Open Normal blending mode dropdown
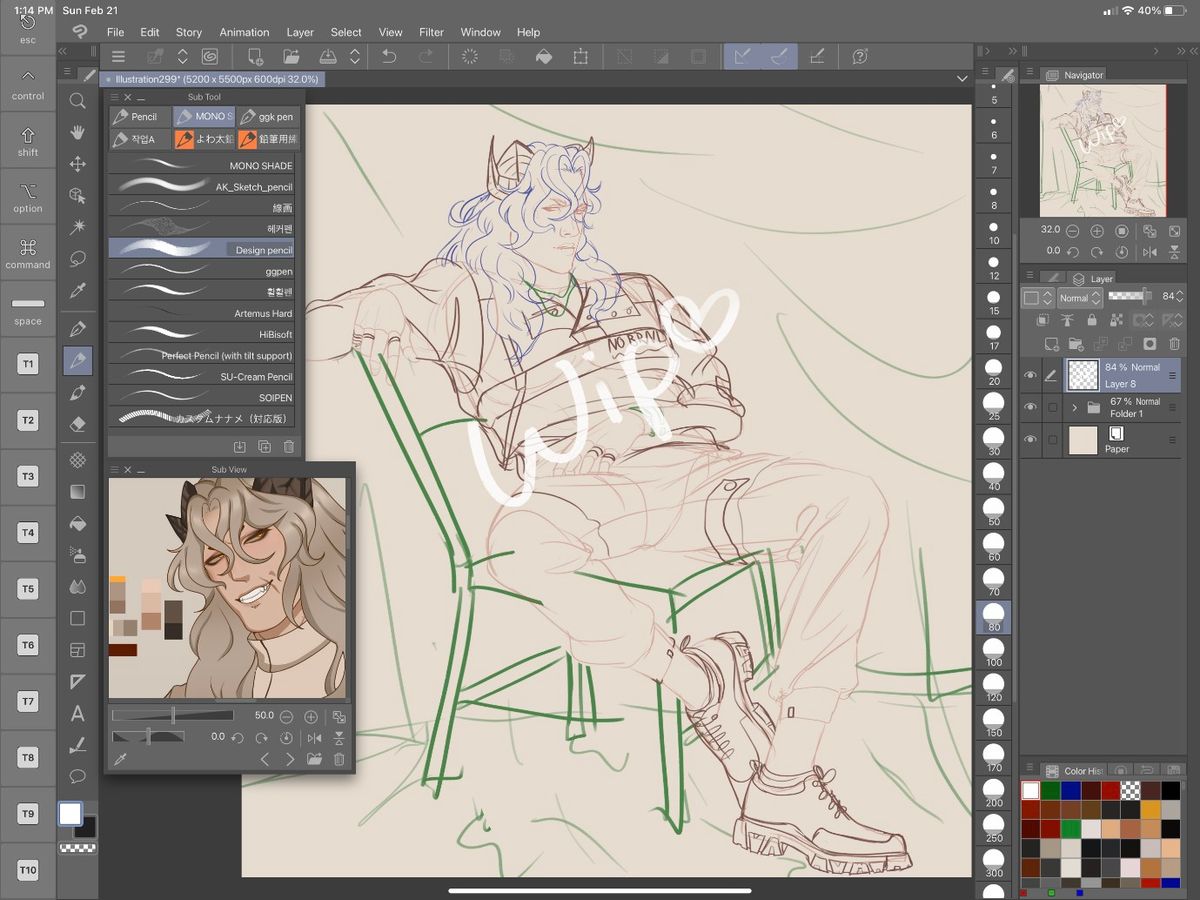This screenshot has height=900, width=1200. click(x=1080, y=298)
